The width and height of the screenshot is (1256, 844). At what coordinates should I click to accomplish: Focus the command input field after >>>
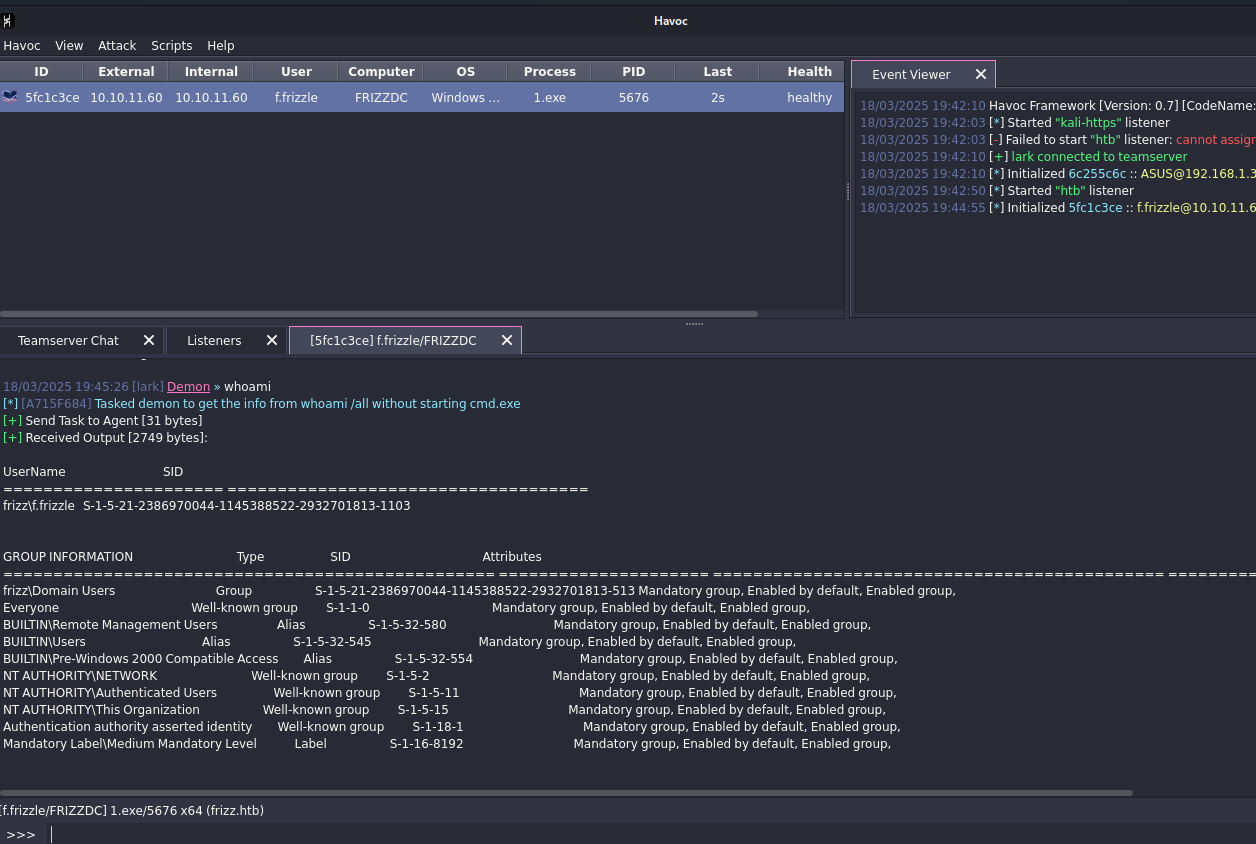click(x=650, y=834)
